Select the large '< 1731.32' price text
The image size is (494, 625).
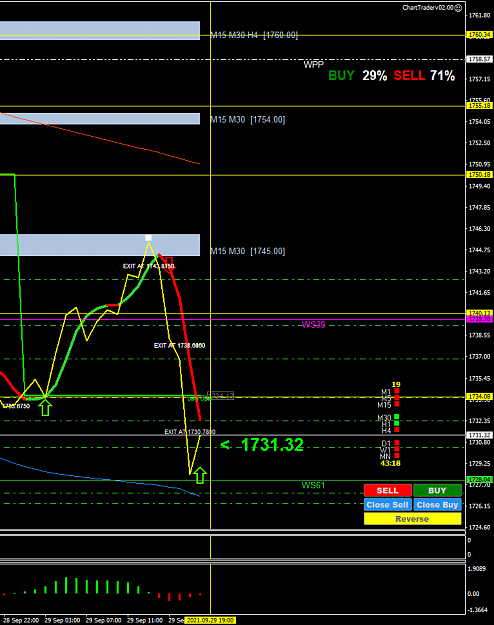tap(262, 445)
